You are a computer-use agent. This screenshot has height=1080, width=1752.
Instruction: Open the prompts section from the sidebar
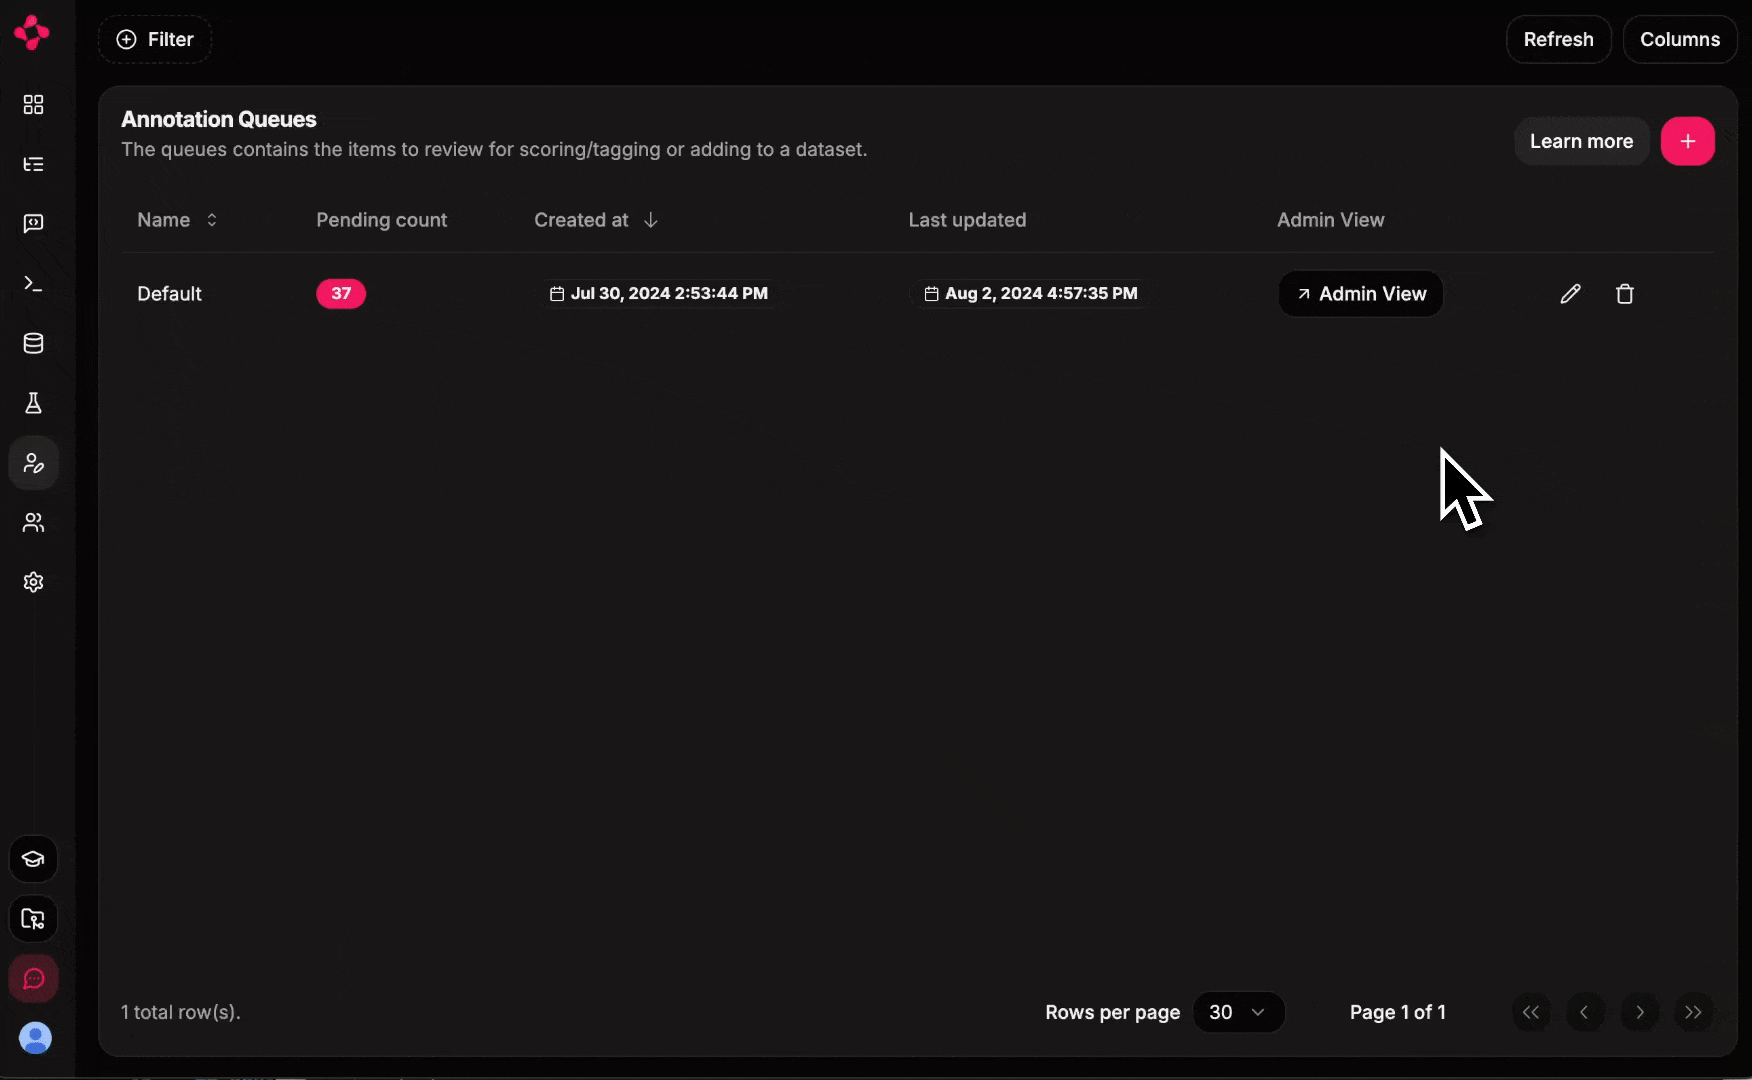tap(33, 224)
